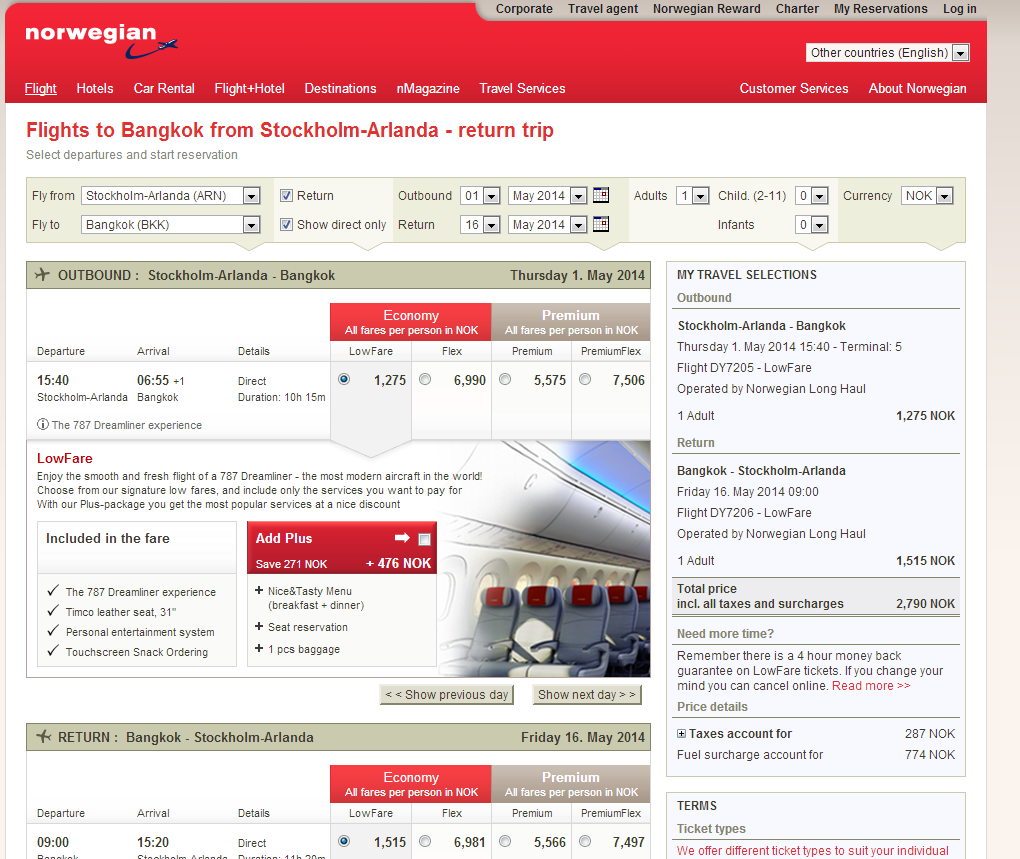1020x859 pixels.
Task: Open the Norwegian Reward link
Action: pyautogui.click(x=706, y=8)
